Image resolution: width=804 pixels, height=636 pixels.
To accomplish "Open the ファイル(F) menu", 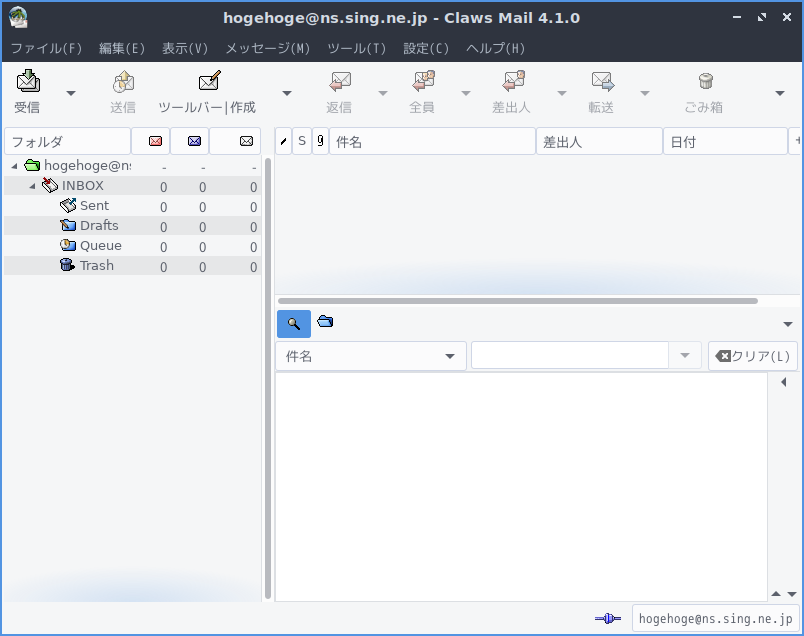I will tap(46, 48).
